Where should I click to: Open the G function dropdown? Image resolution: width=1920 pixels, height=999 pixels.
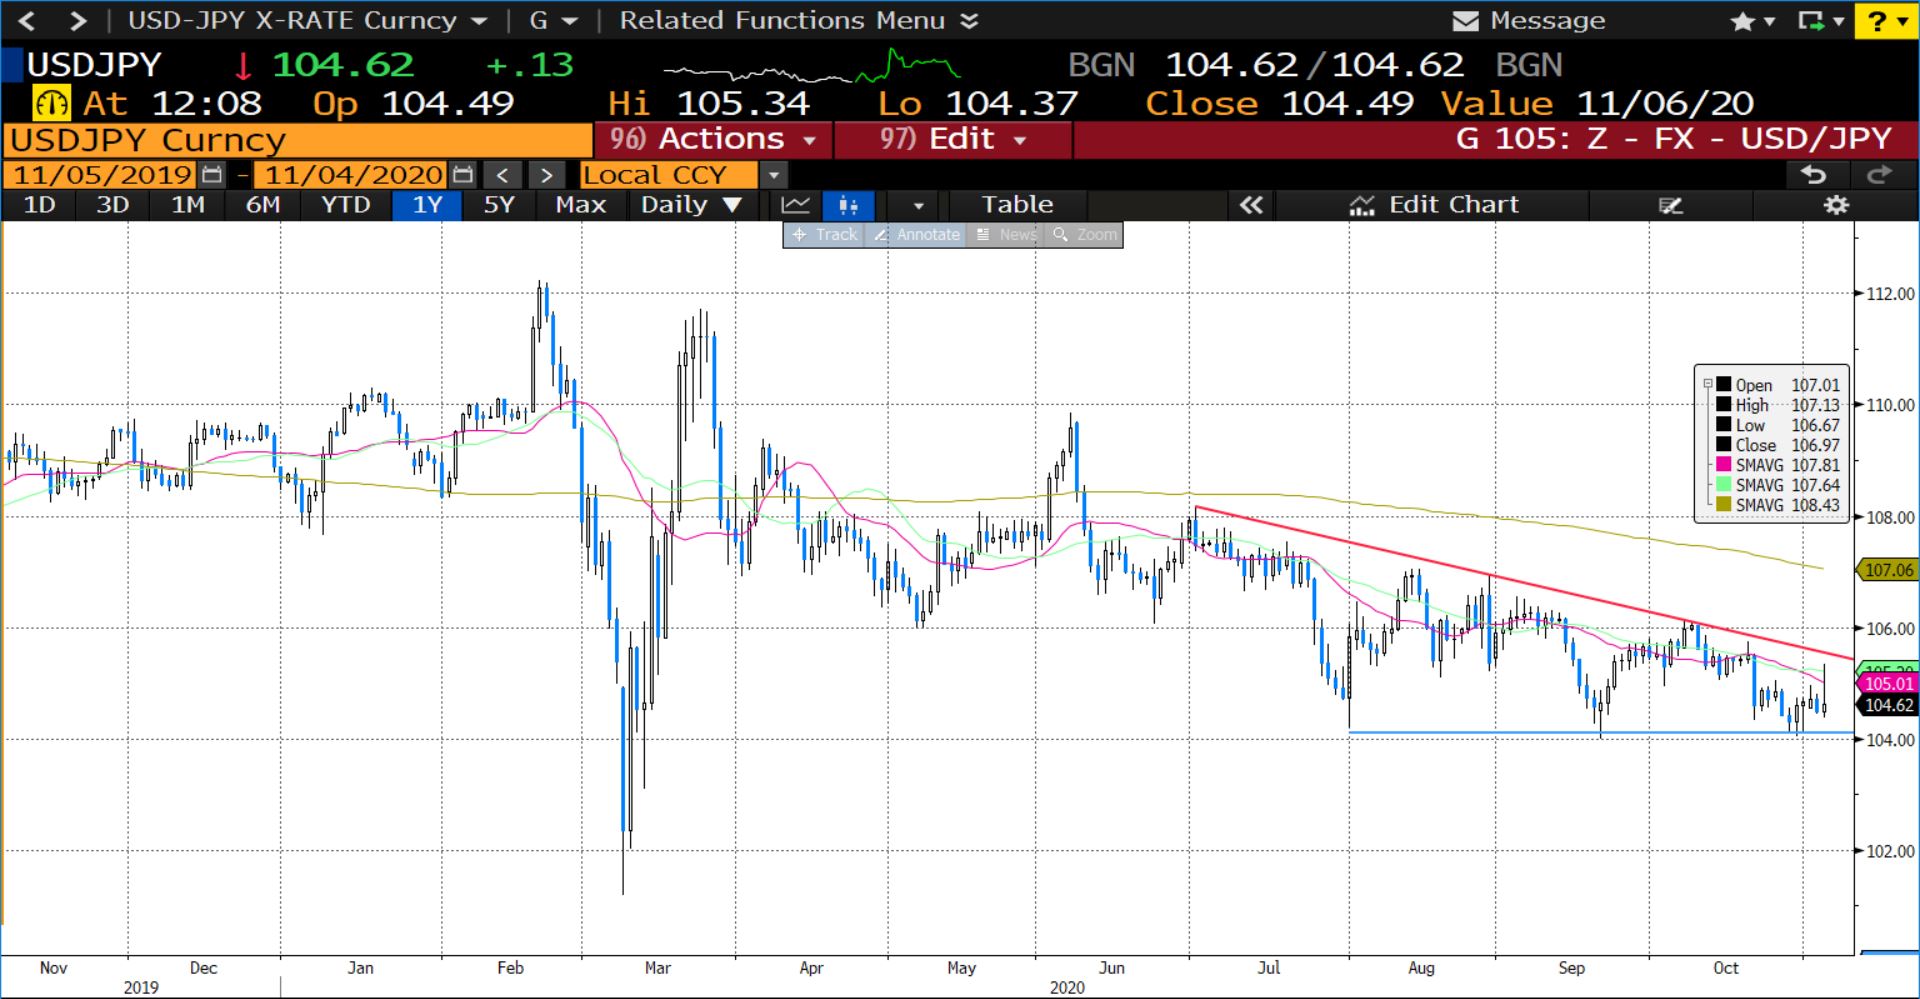pos(569,21)
